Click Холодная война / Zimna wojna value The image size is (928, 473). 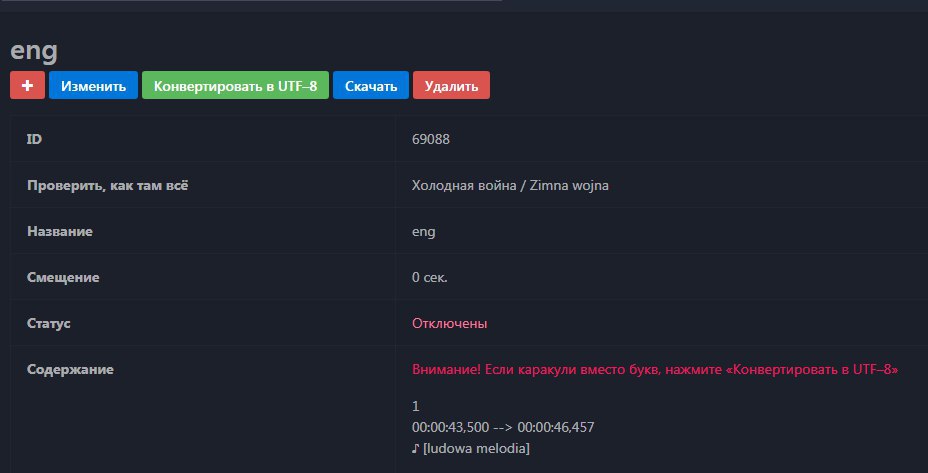pos(510,185)
